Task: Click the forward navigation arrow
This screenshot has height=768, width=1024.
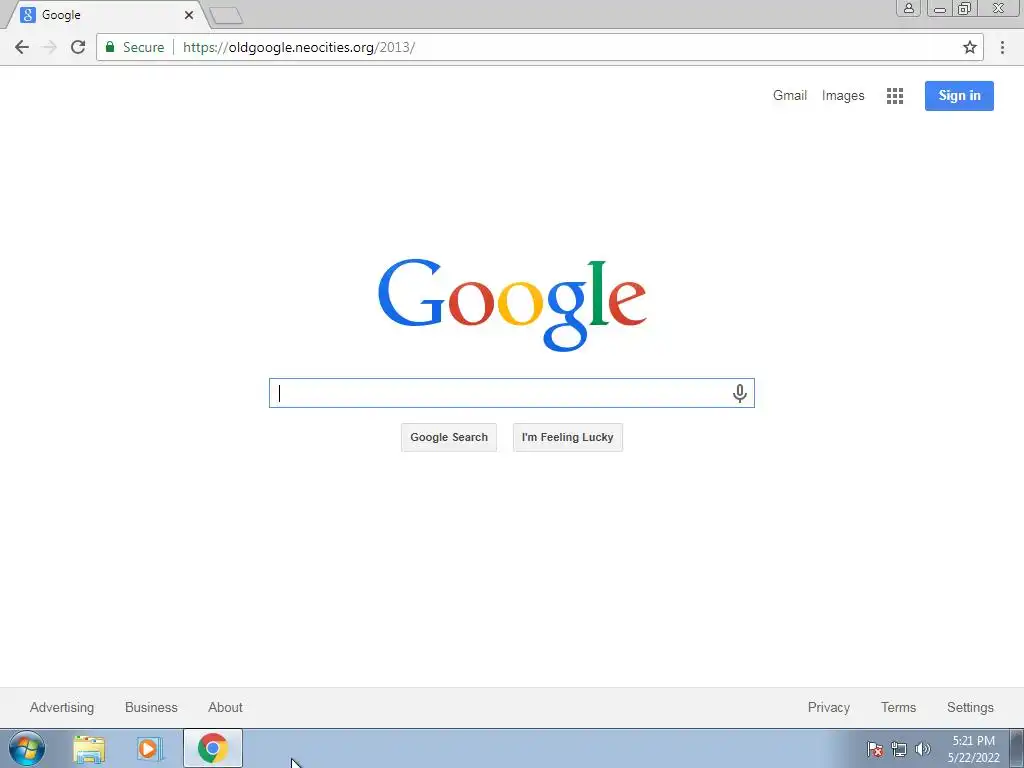Action: tap(50, 47)
